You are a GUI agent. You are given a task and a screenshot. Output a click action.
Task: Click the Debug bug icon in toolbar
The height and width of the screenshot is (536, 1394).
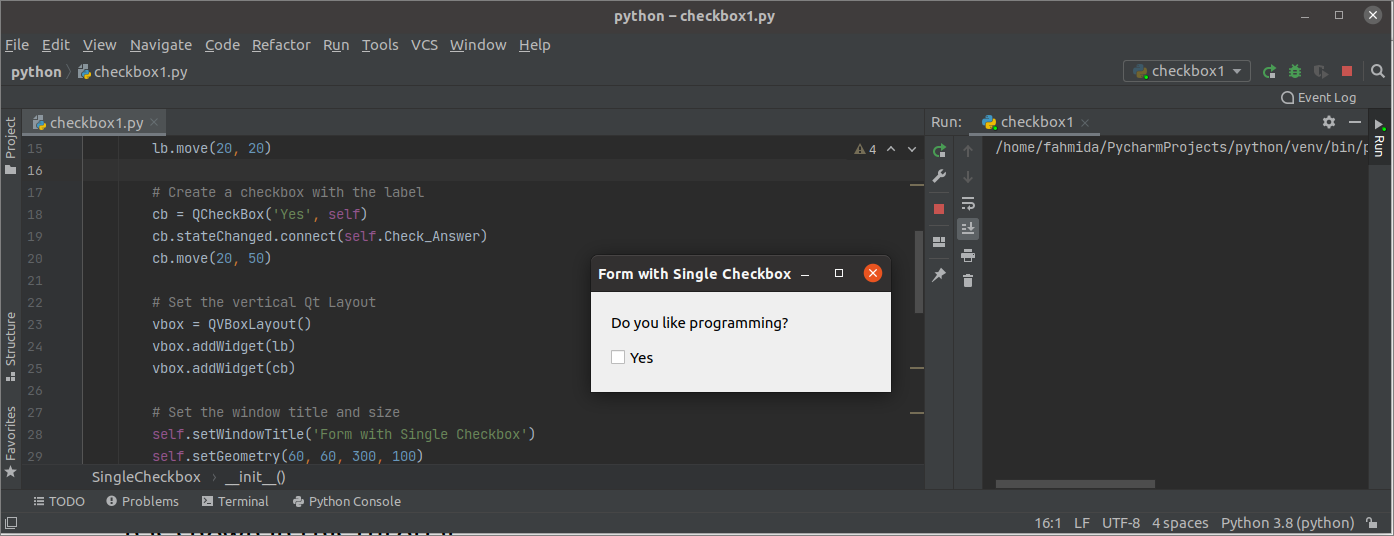[1295, 71]
